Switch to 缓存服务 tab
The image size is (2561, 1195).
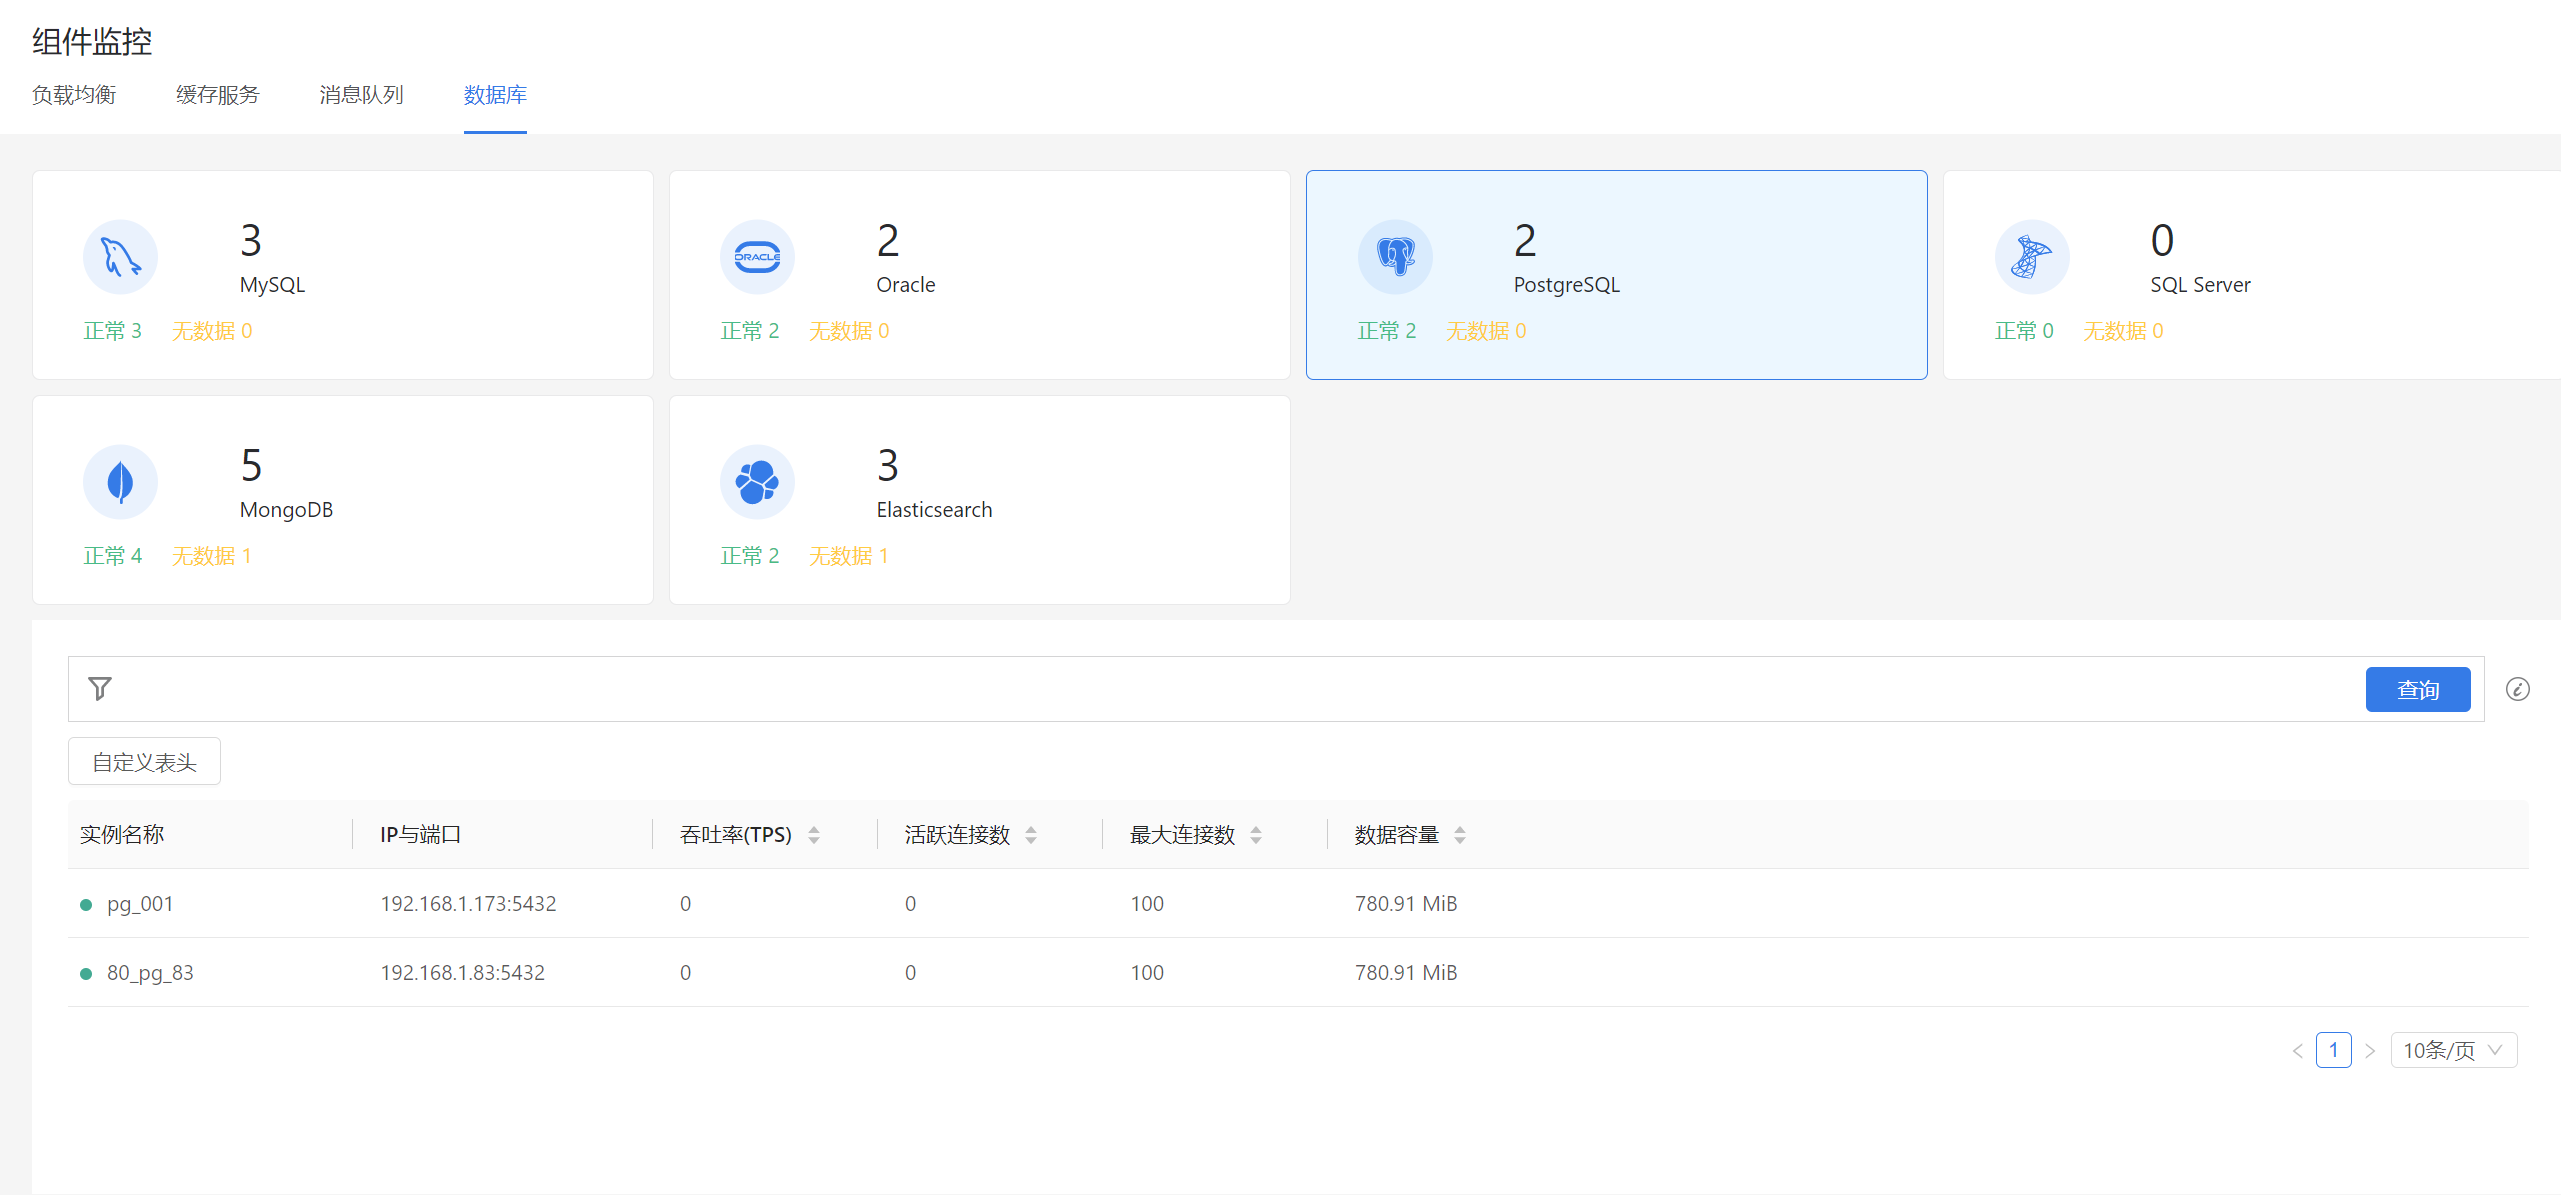(218, 95)
